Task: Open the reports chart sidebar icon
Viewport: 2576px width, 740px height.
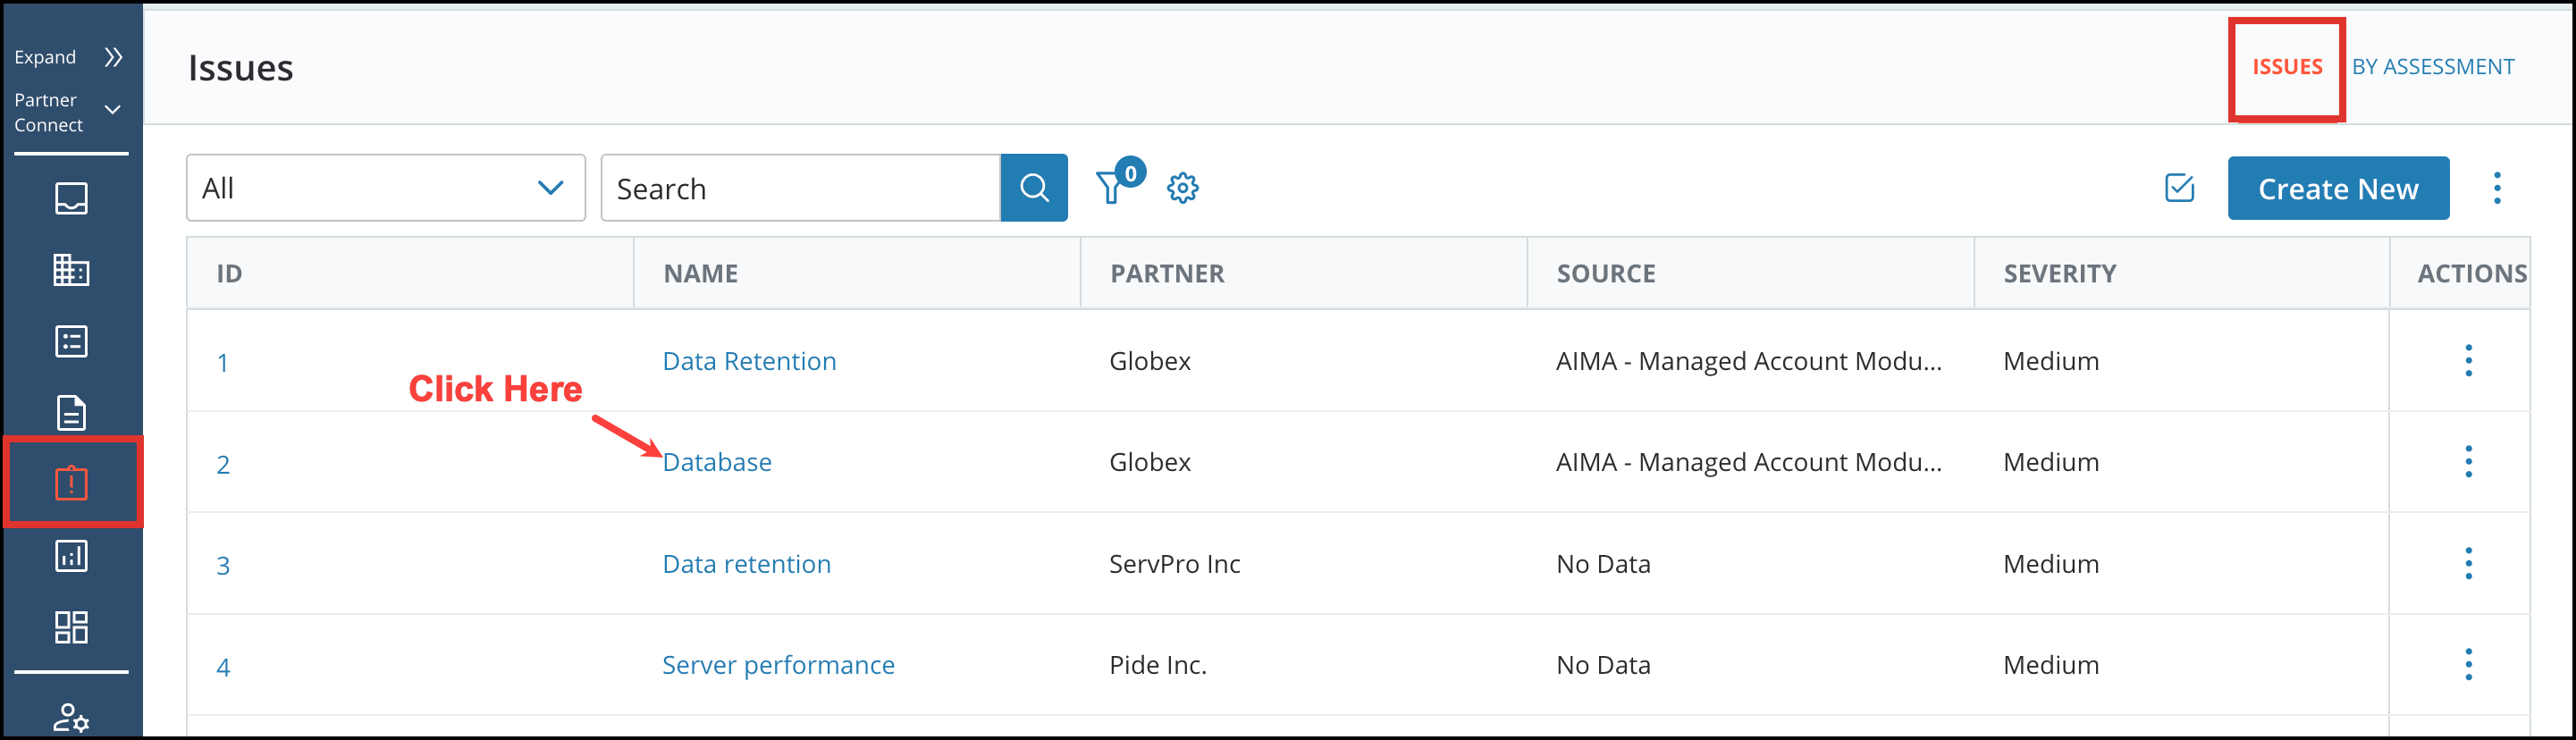Action: pos(71,556)
